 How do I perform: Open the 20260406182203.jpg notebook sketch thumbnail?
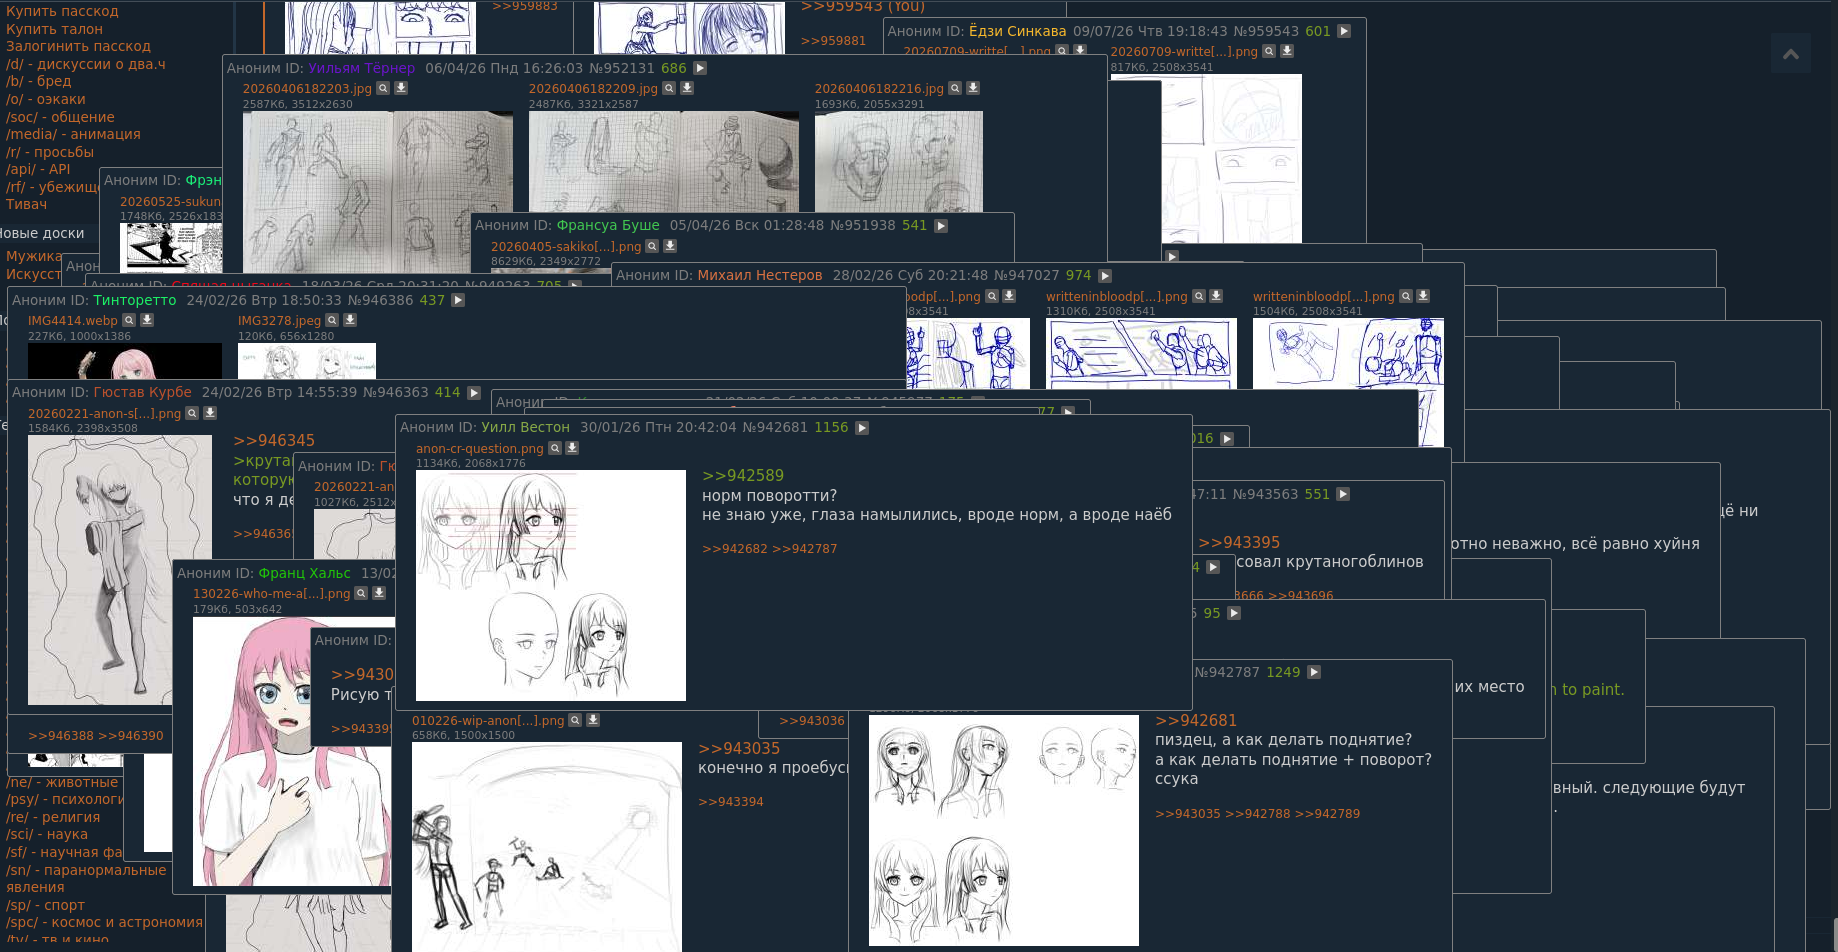(378, 192)
